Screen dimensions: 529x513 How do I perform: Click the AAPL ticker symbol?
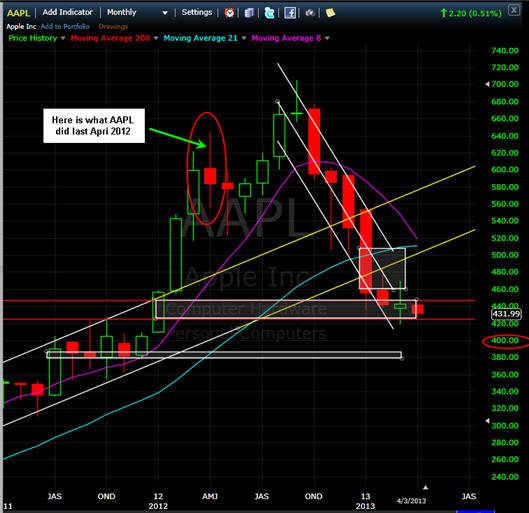pyautogui.click(x=18, y=13)
